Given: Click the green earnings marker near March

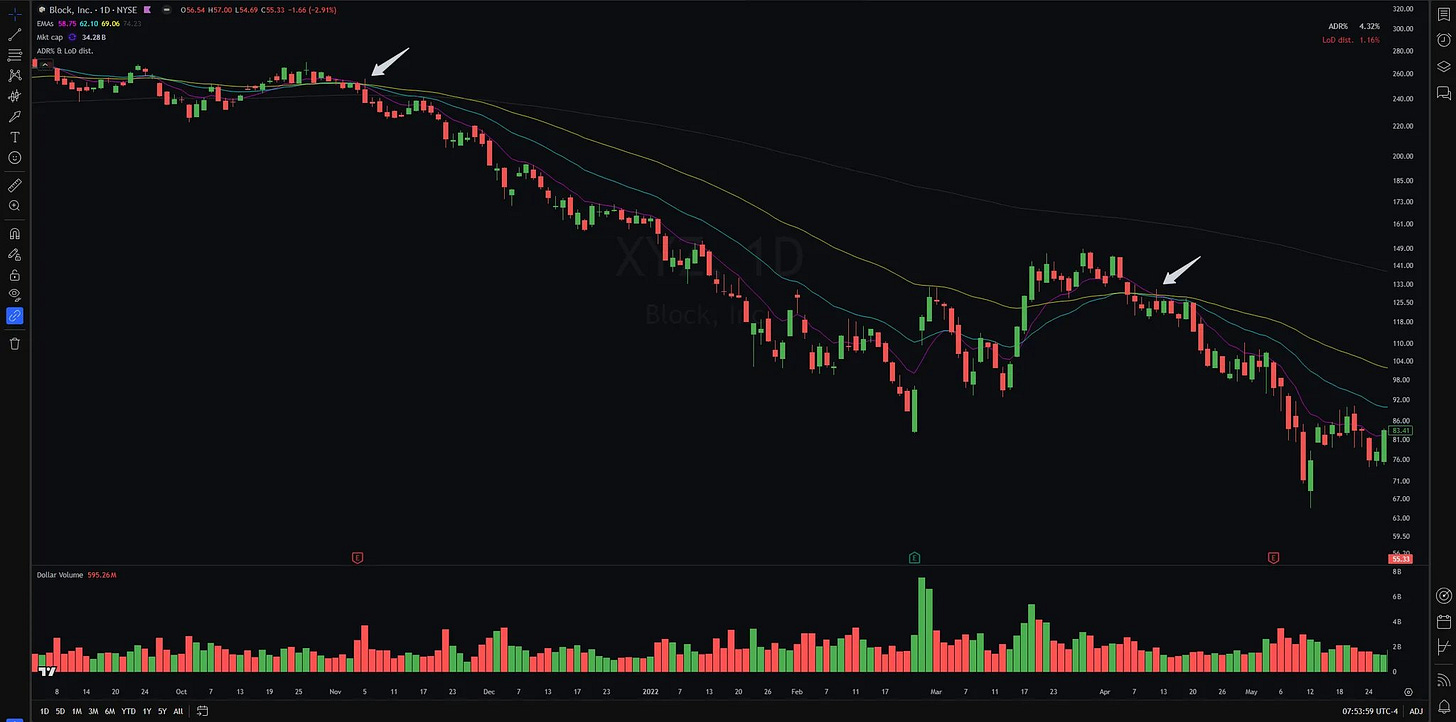Looking at the screenshot, I should pyautogui.click(x=914, y=557).
